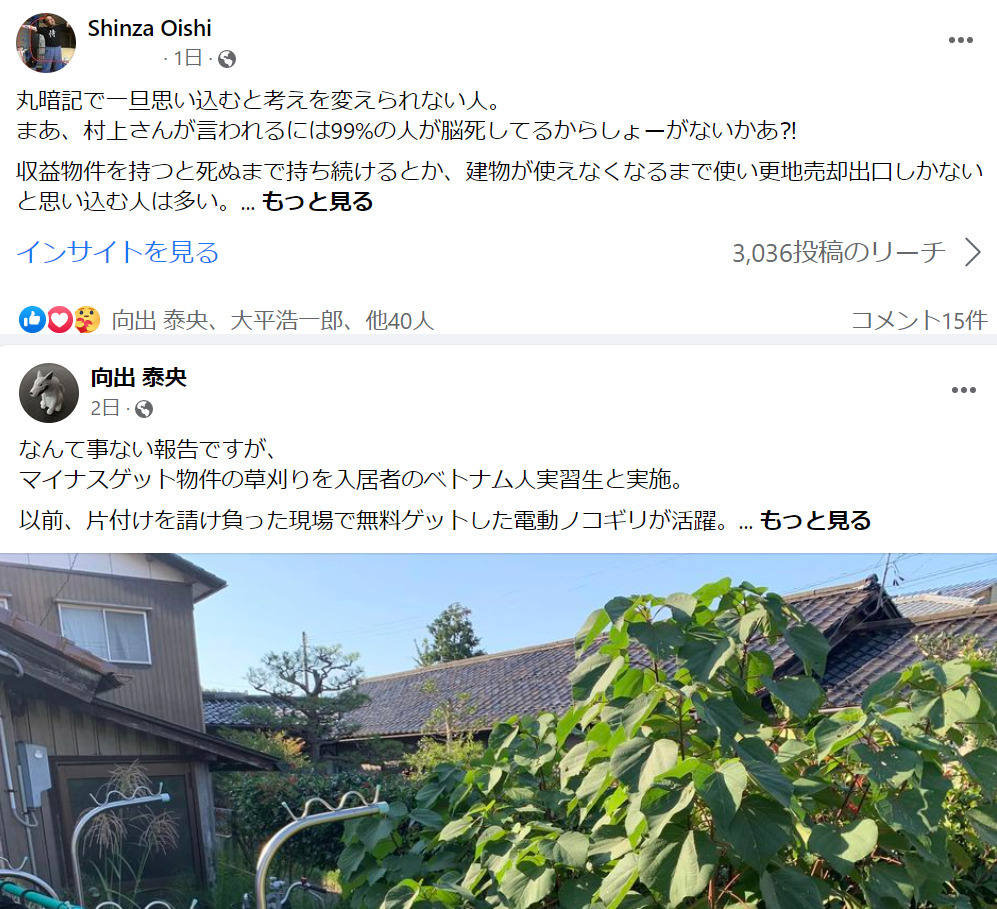Viewport: 997px width, 909px height.
Task: Open 向出 泰央's wolf avatar
Action: click(49, 393)
